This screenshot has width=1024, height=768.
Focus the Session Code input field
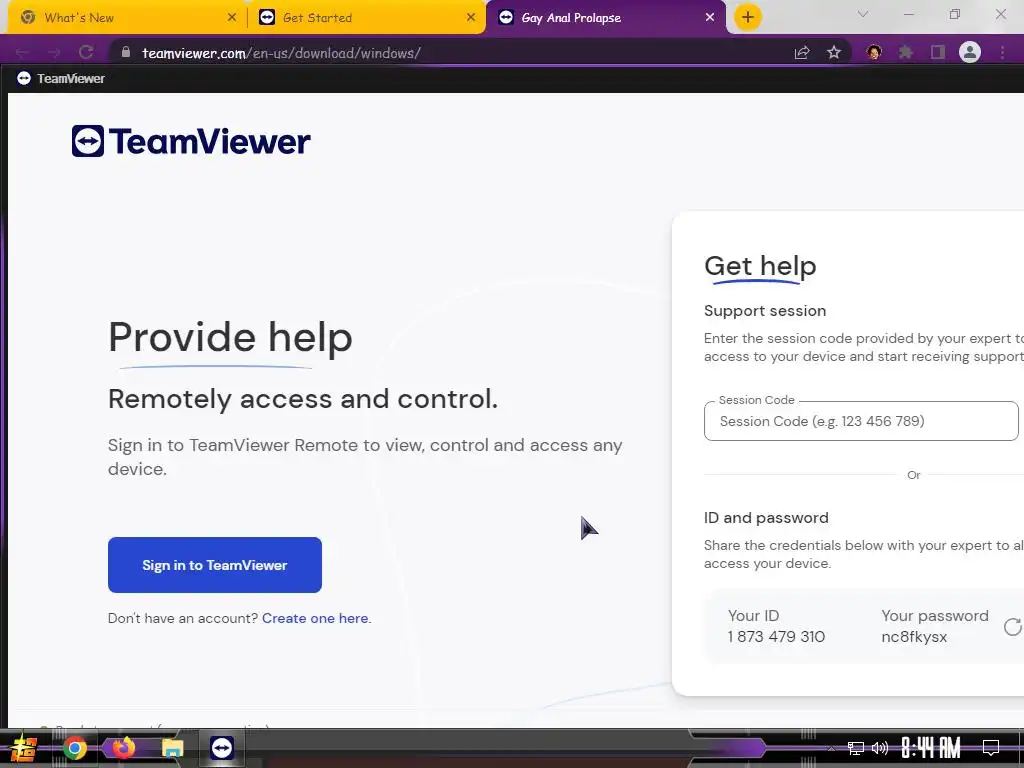[x=861, y=421]
